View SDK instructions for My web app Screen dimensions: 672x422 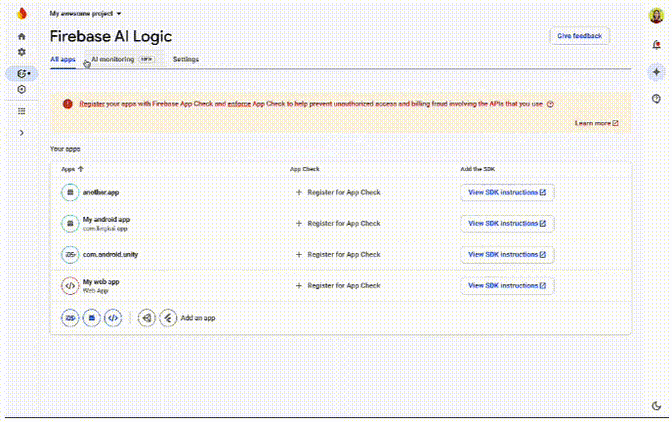tap(507, 286)
